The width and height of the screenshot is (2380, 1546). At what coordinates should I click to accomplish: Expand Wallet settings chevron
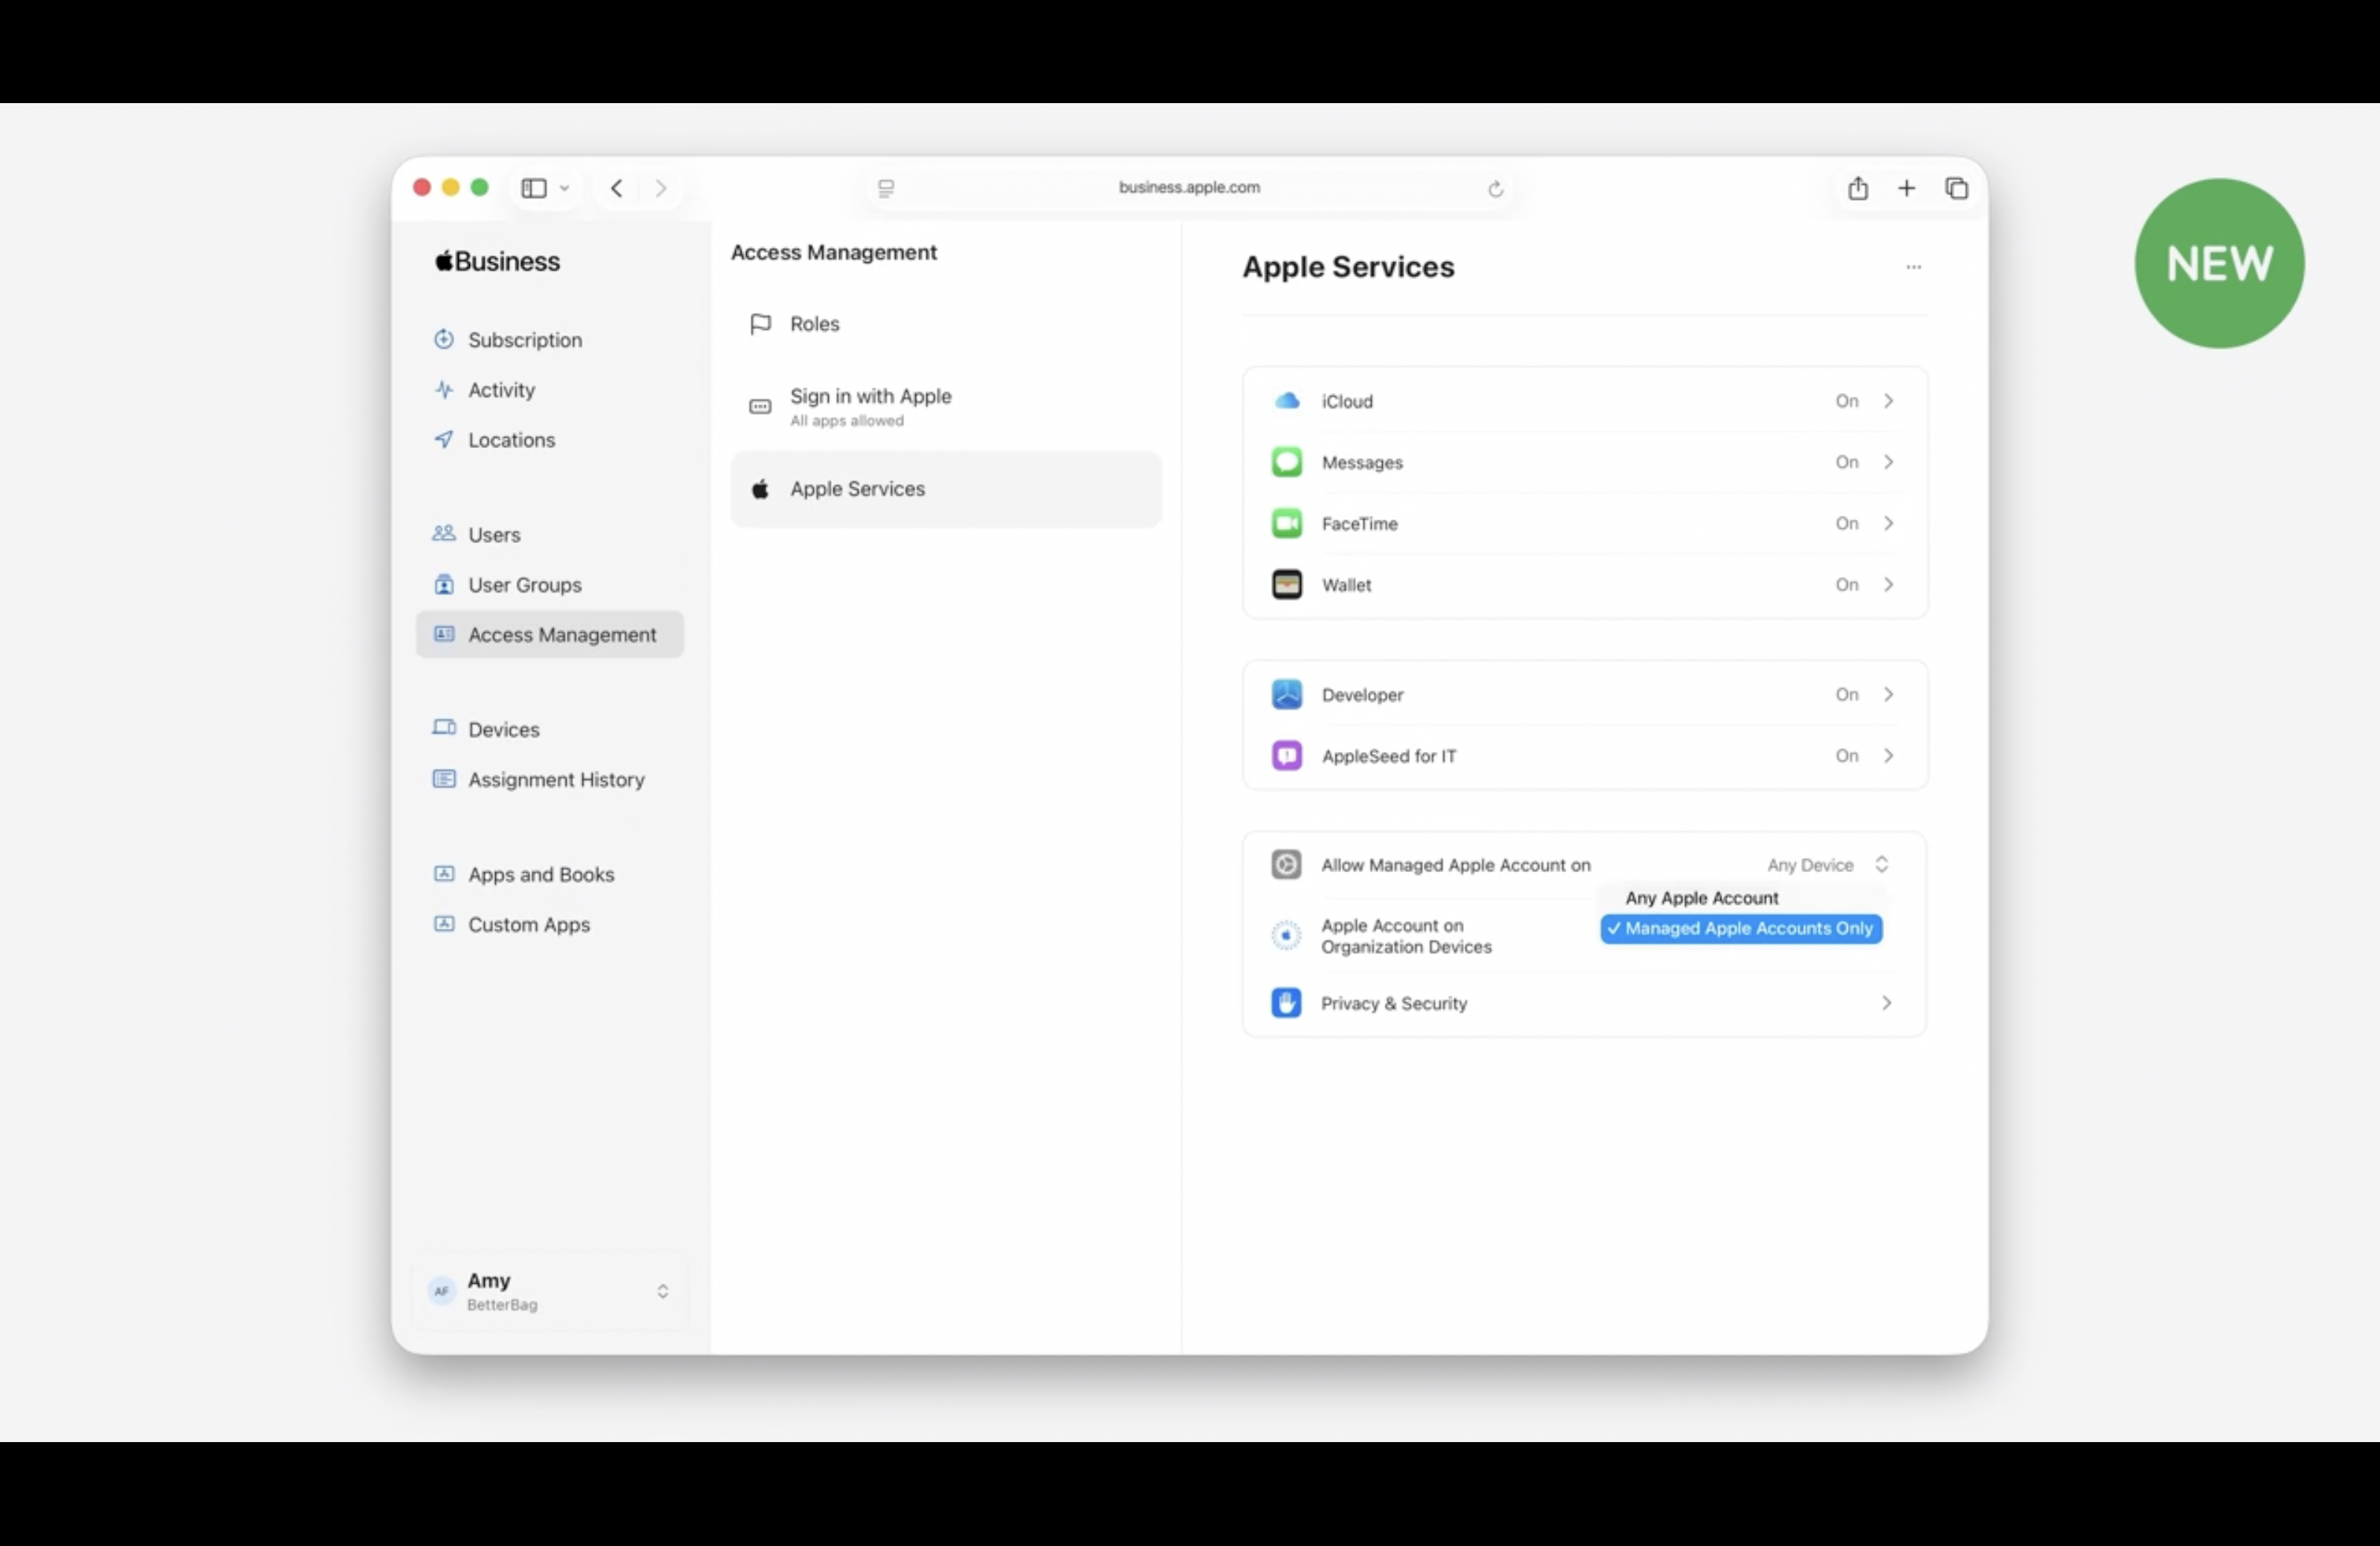point(1888,584)
